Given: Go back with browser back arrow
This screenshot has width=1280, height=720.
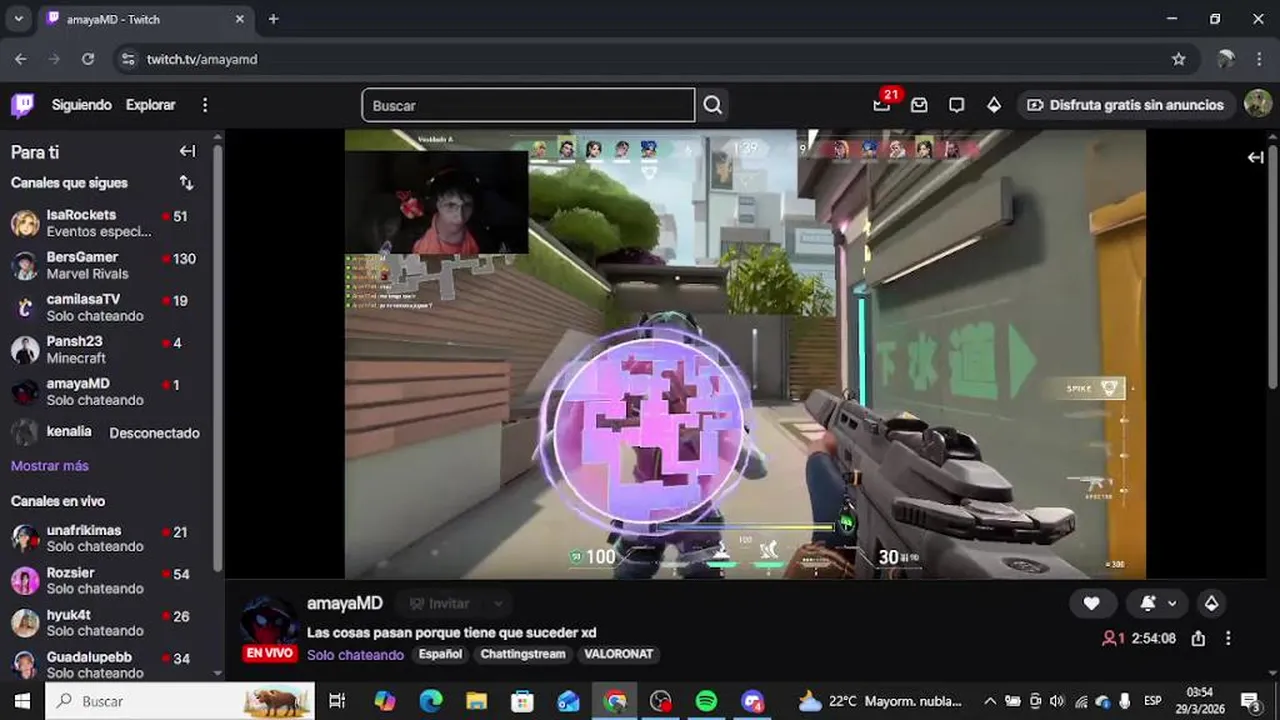Looking at the screenshot, I should click(x=21, y=59).
